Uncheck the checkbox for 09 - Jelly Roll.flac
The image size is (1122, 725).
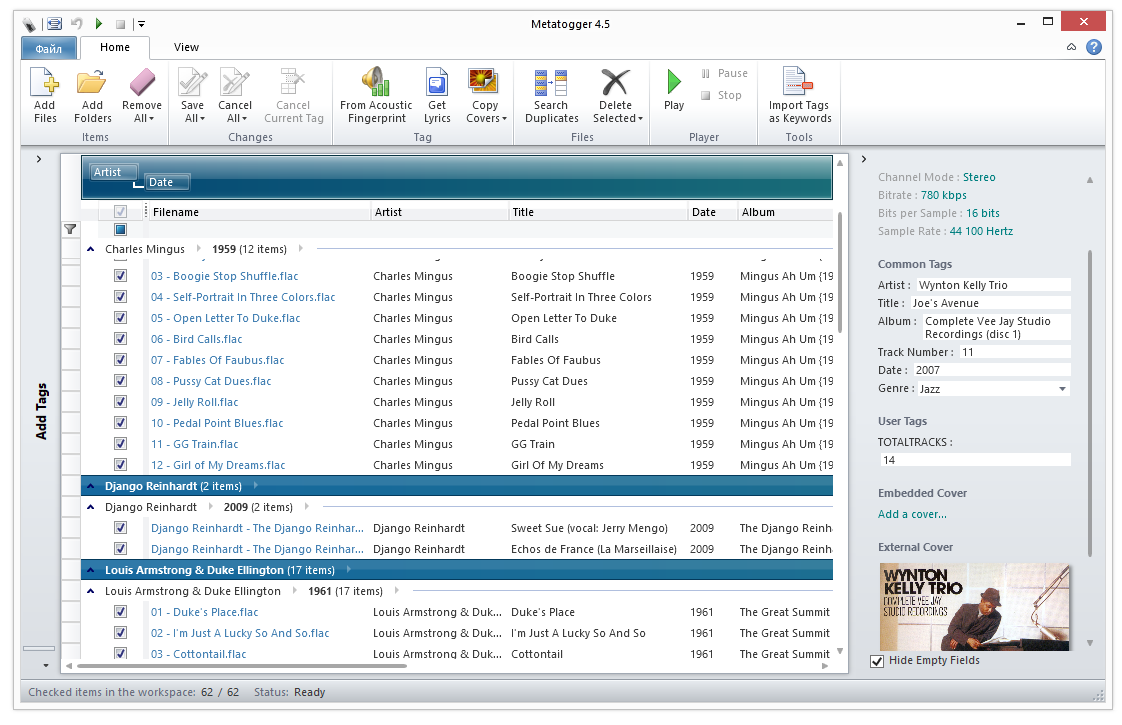click(120, 402)
